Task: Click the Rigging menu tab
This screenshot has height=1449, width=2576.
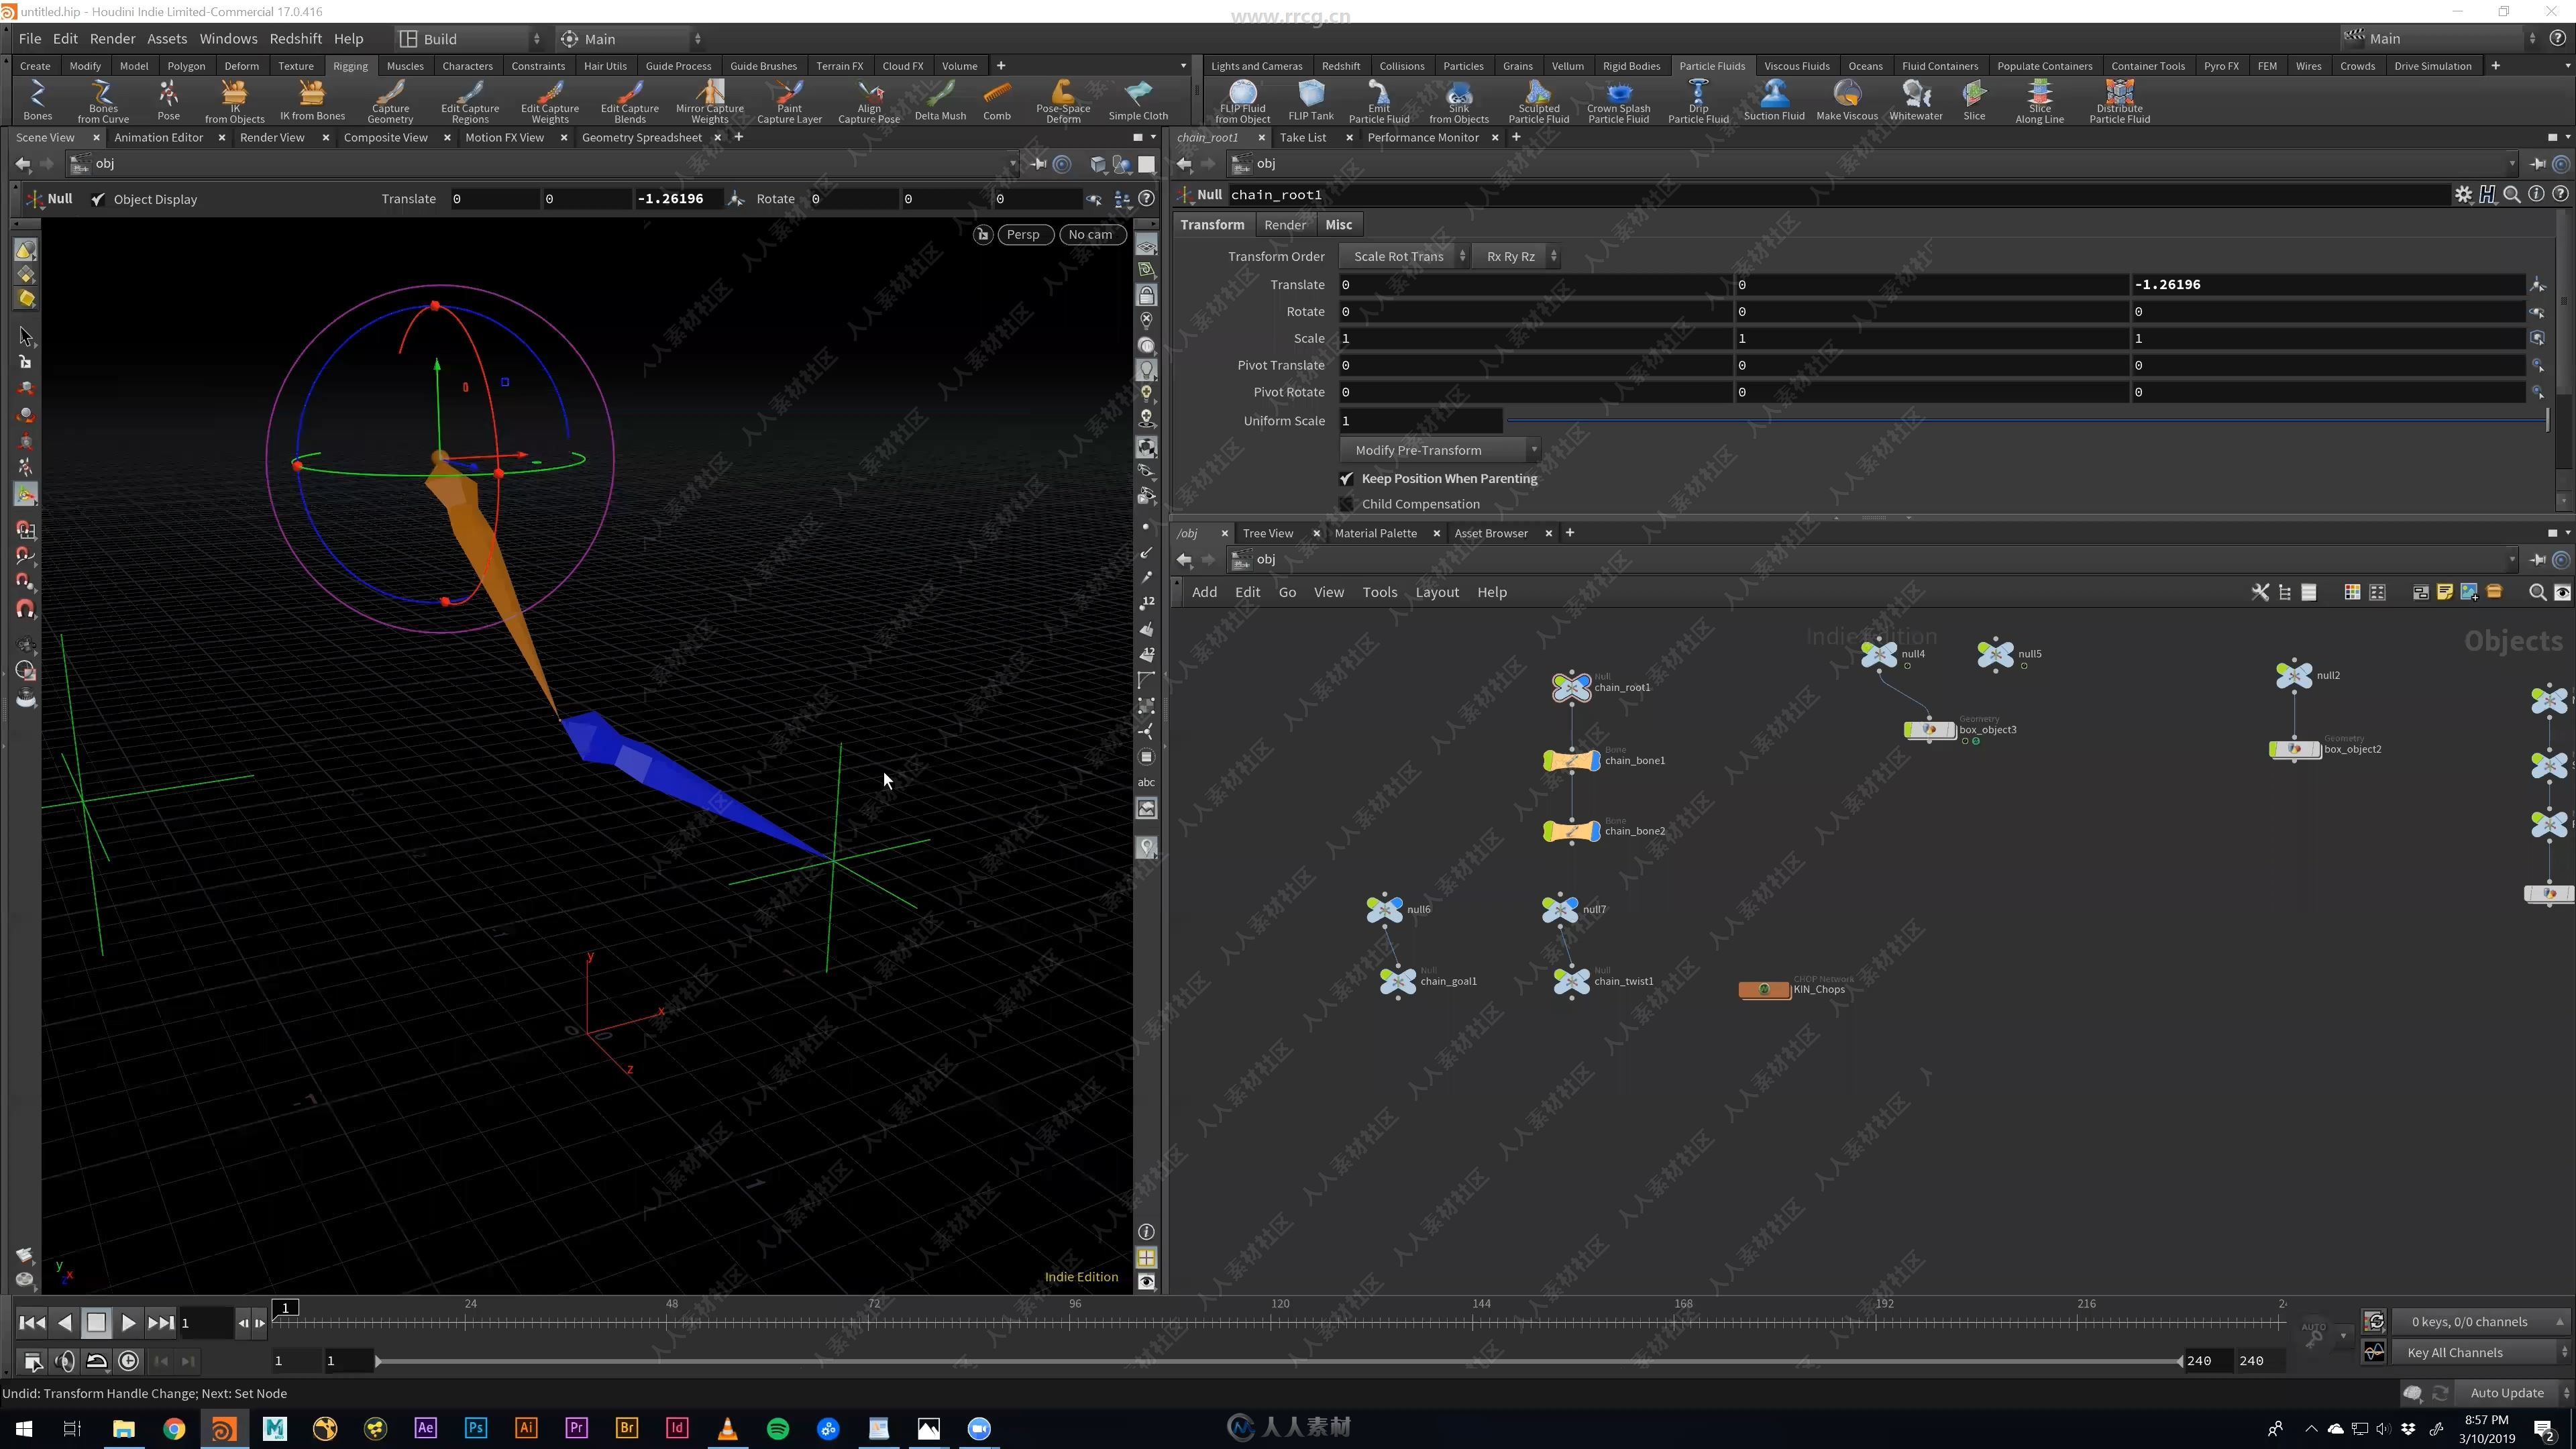Action: click(x=349, y=66)
